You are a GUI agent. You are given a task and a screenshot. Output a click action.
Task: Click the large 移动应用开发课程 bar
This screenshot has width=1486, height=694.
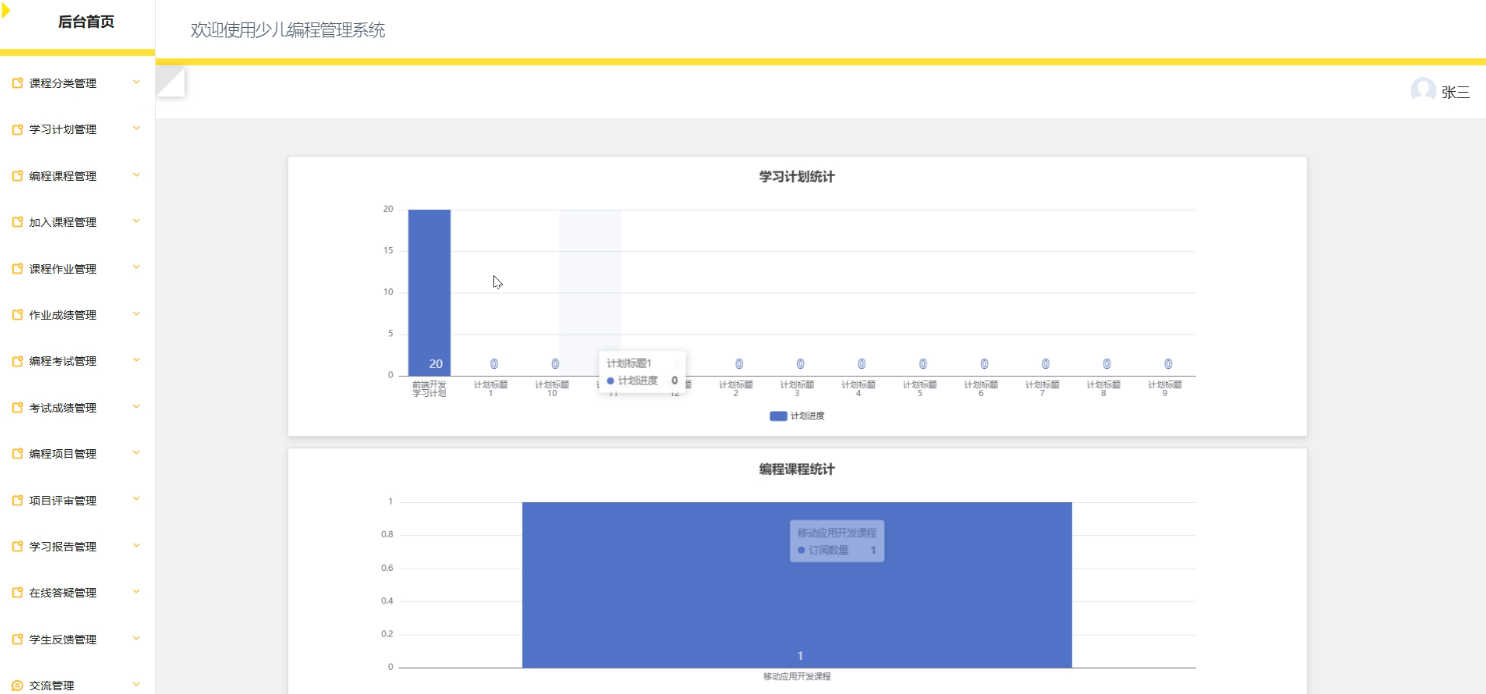click(x=797, y=585)
